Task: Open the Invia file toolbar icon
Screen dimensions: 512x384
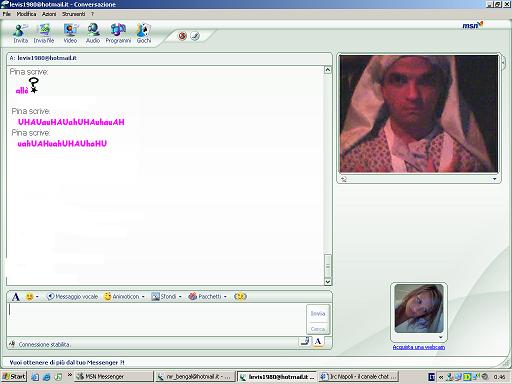Action: [x=44, y=33]
